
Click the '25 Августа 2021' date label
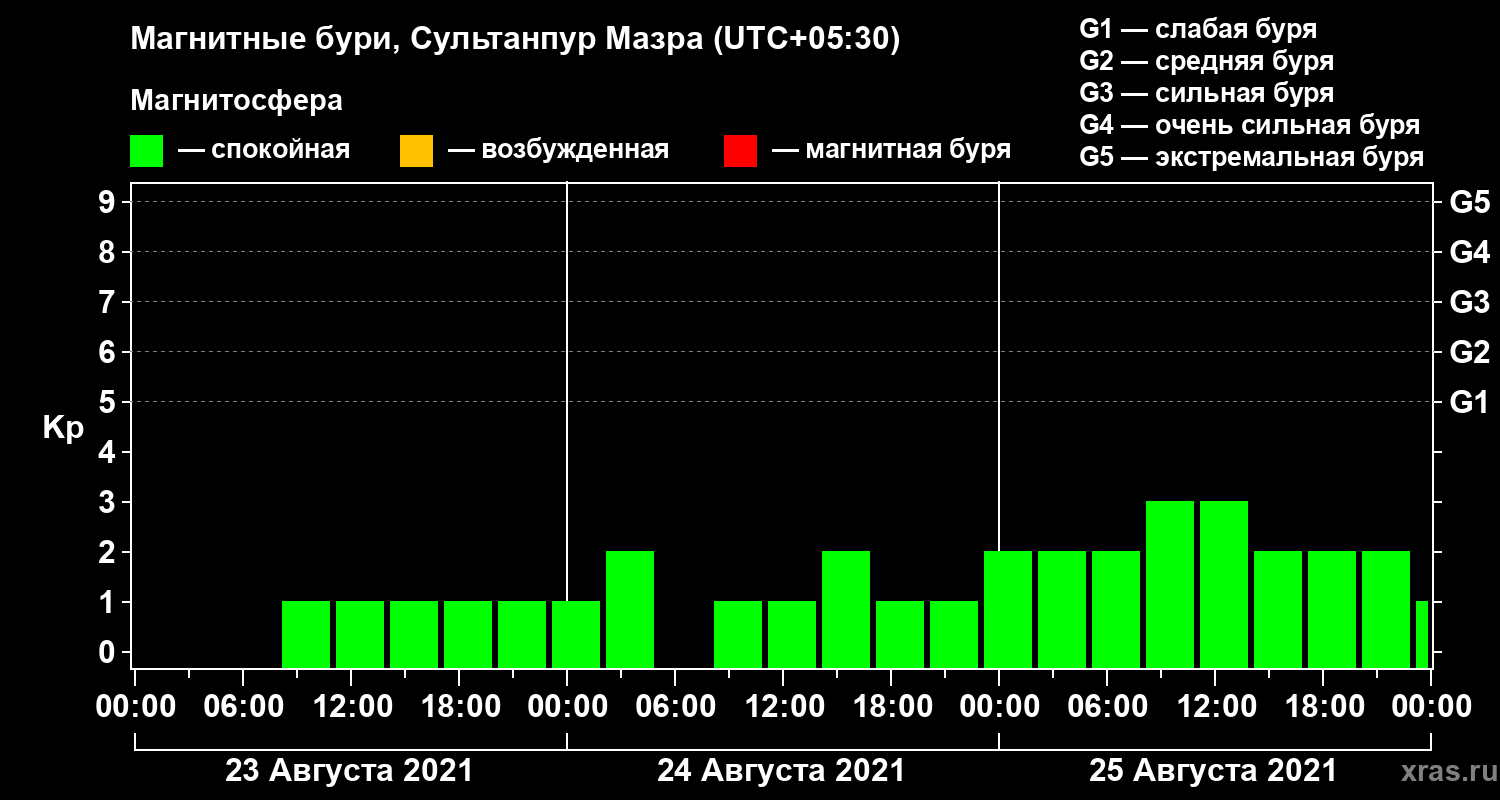1213,771
